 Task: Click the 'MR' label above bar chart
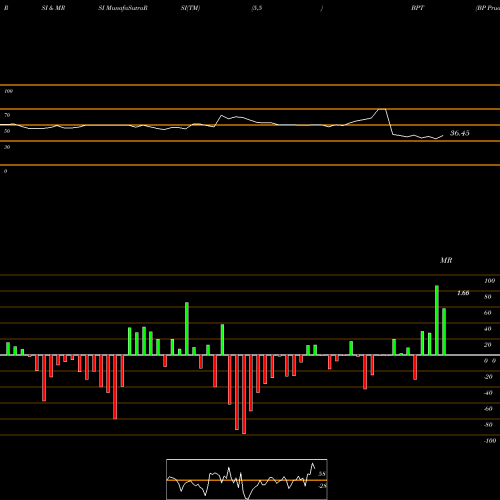(x=446, y=260)
